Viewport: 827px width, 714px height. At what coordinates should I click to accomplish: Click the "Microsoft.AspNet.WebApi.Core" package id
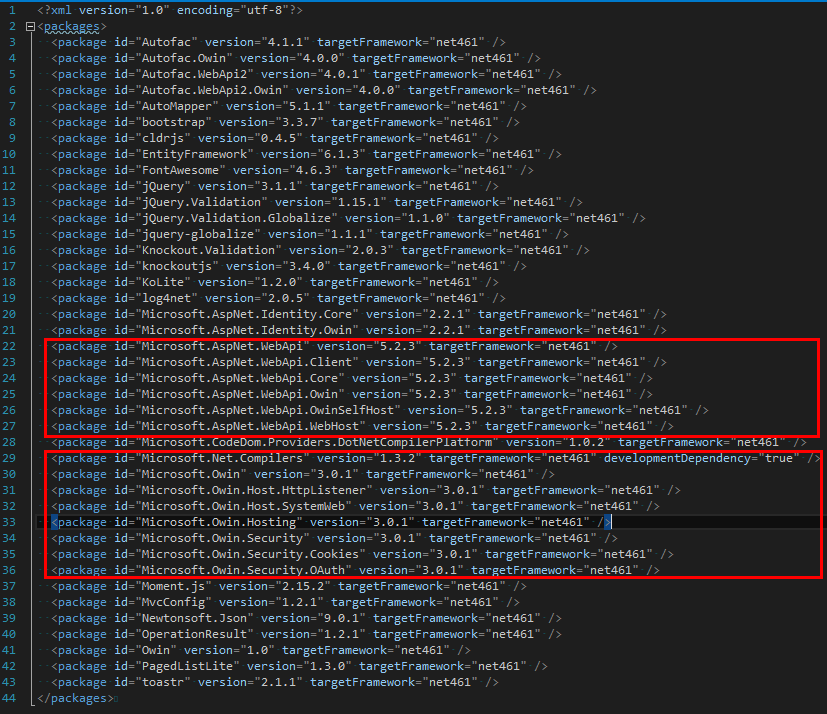(240, 378)
